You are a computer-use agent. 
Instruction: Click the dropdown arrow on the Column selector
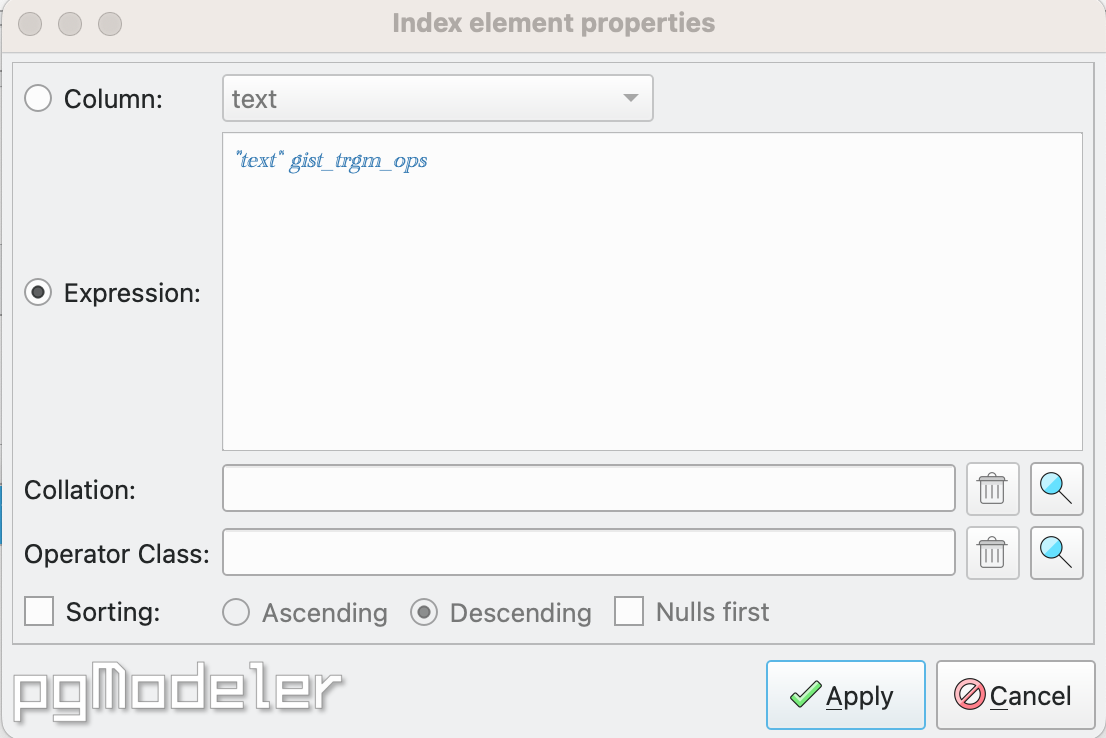[630, 98]
